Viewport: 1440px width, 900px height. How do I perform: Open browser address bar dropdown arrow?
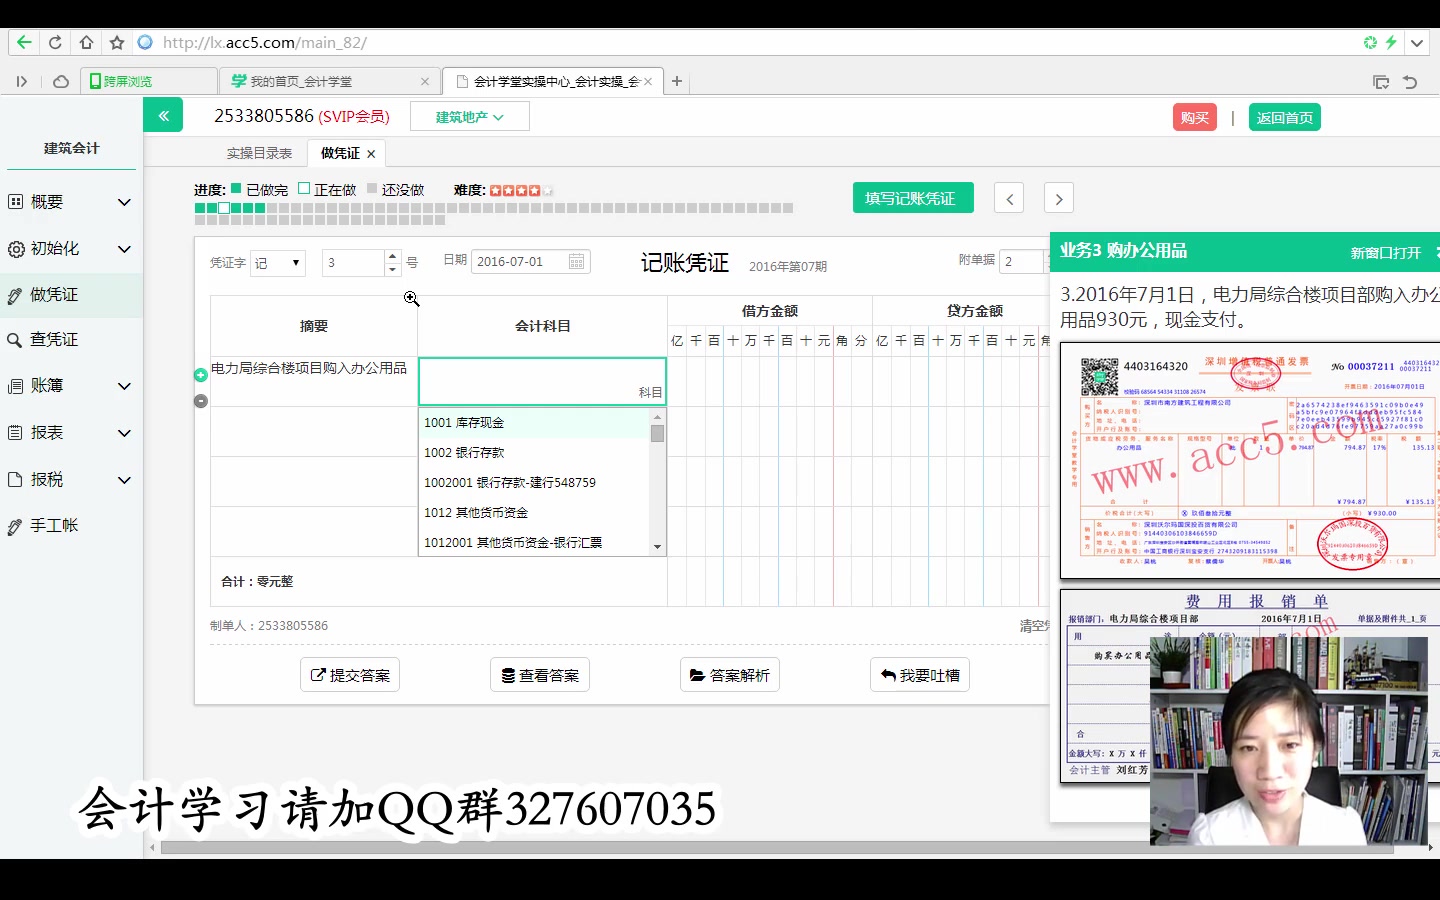click(x=1417, y=43)
